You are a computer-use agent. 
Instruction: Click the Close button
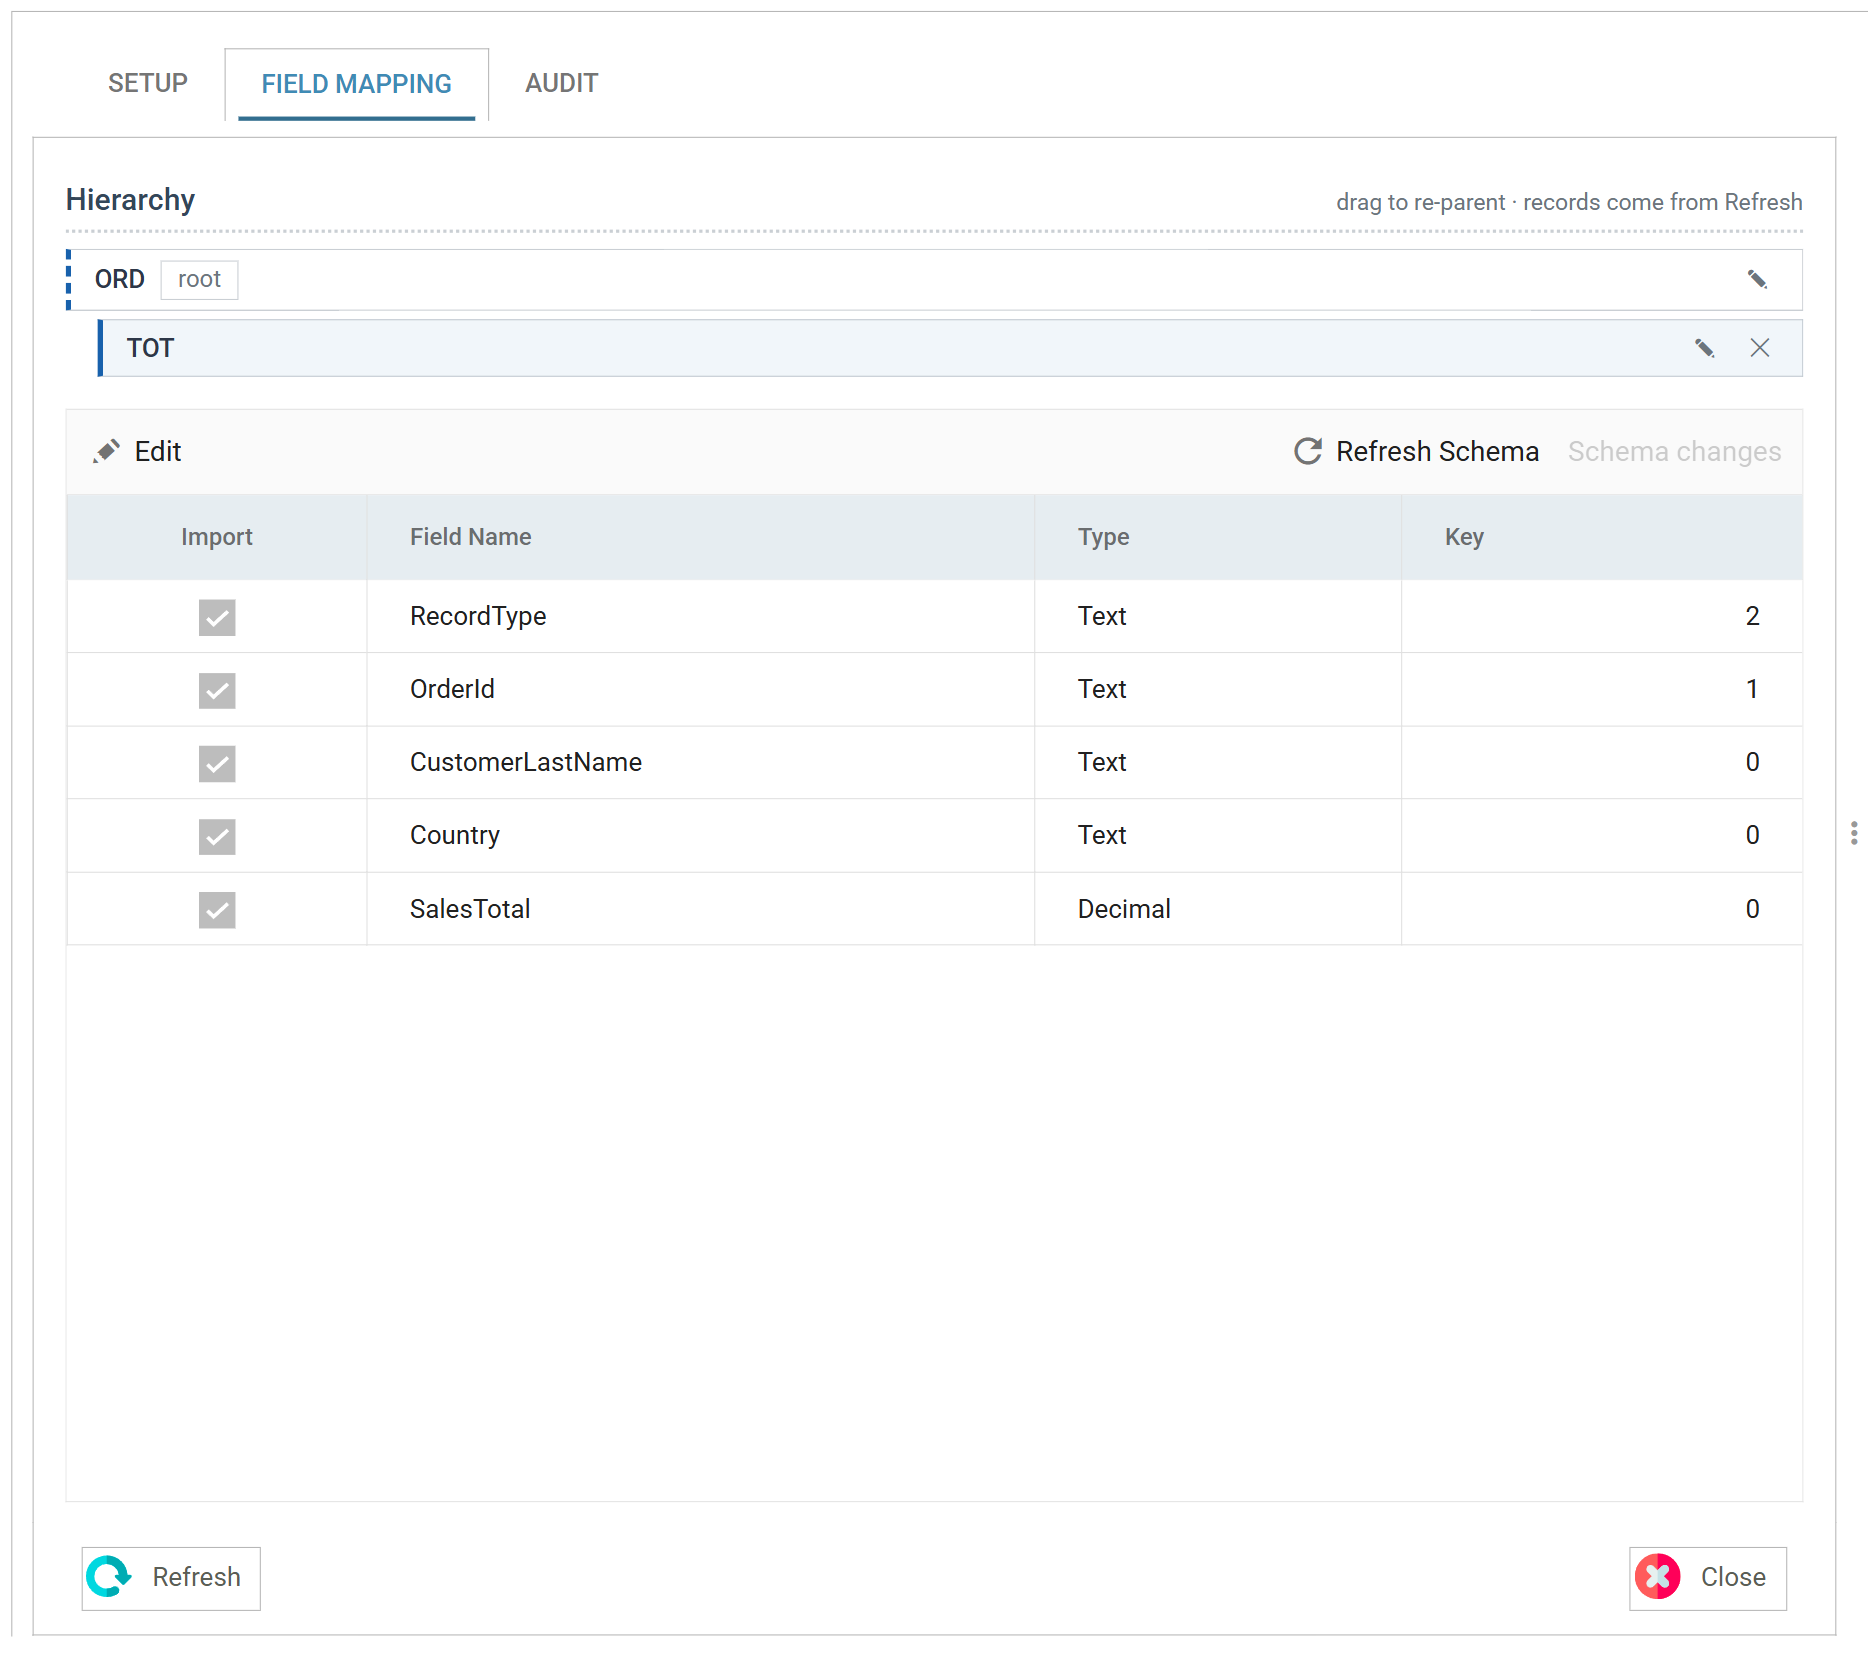pos(1708,1578)
